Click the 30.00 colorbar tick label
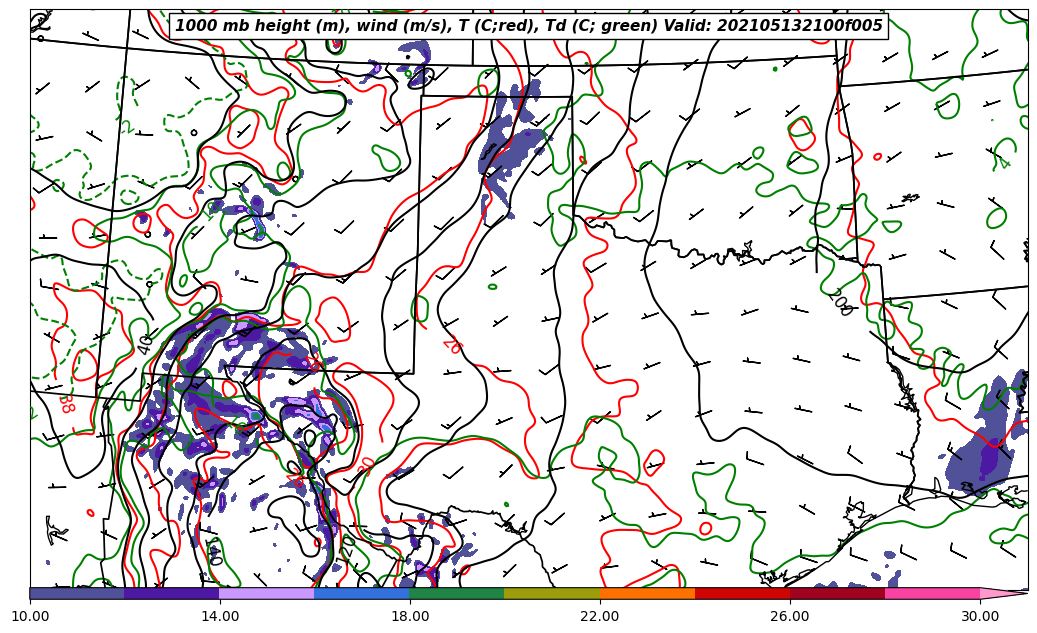Viewport: 1037px width, 633px height. (980, 616)
